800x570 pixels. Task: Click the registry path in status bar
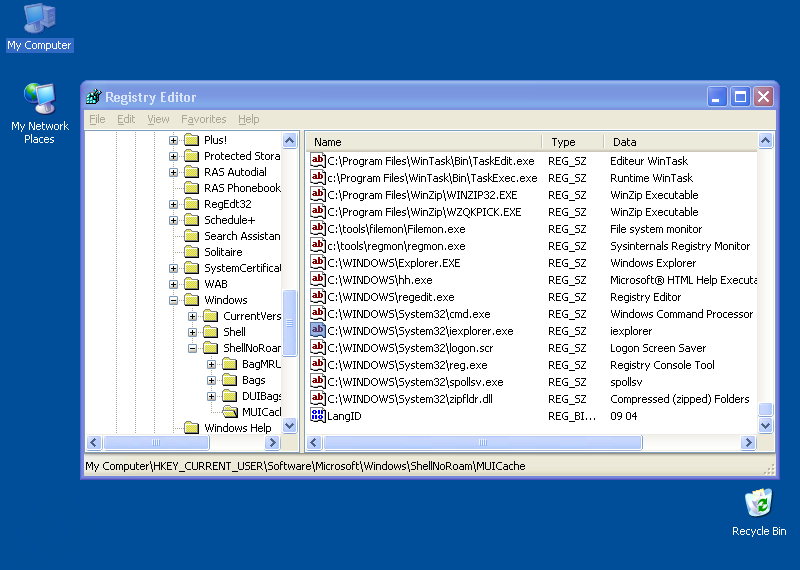coord(305,466)
